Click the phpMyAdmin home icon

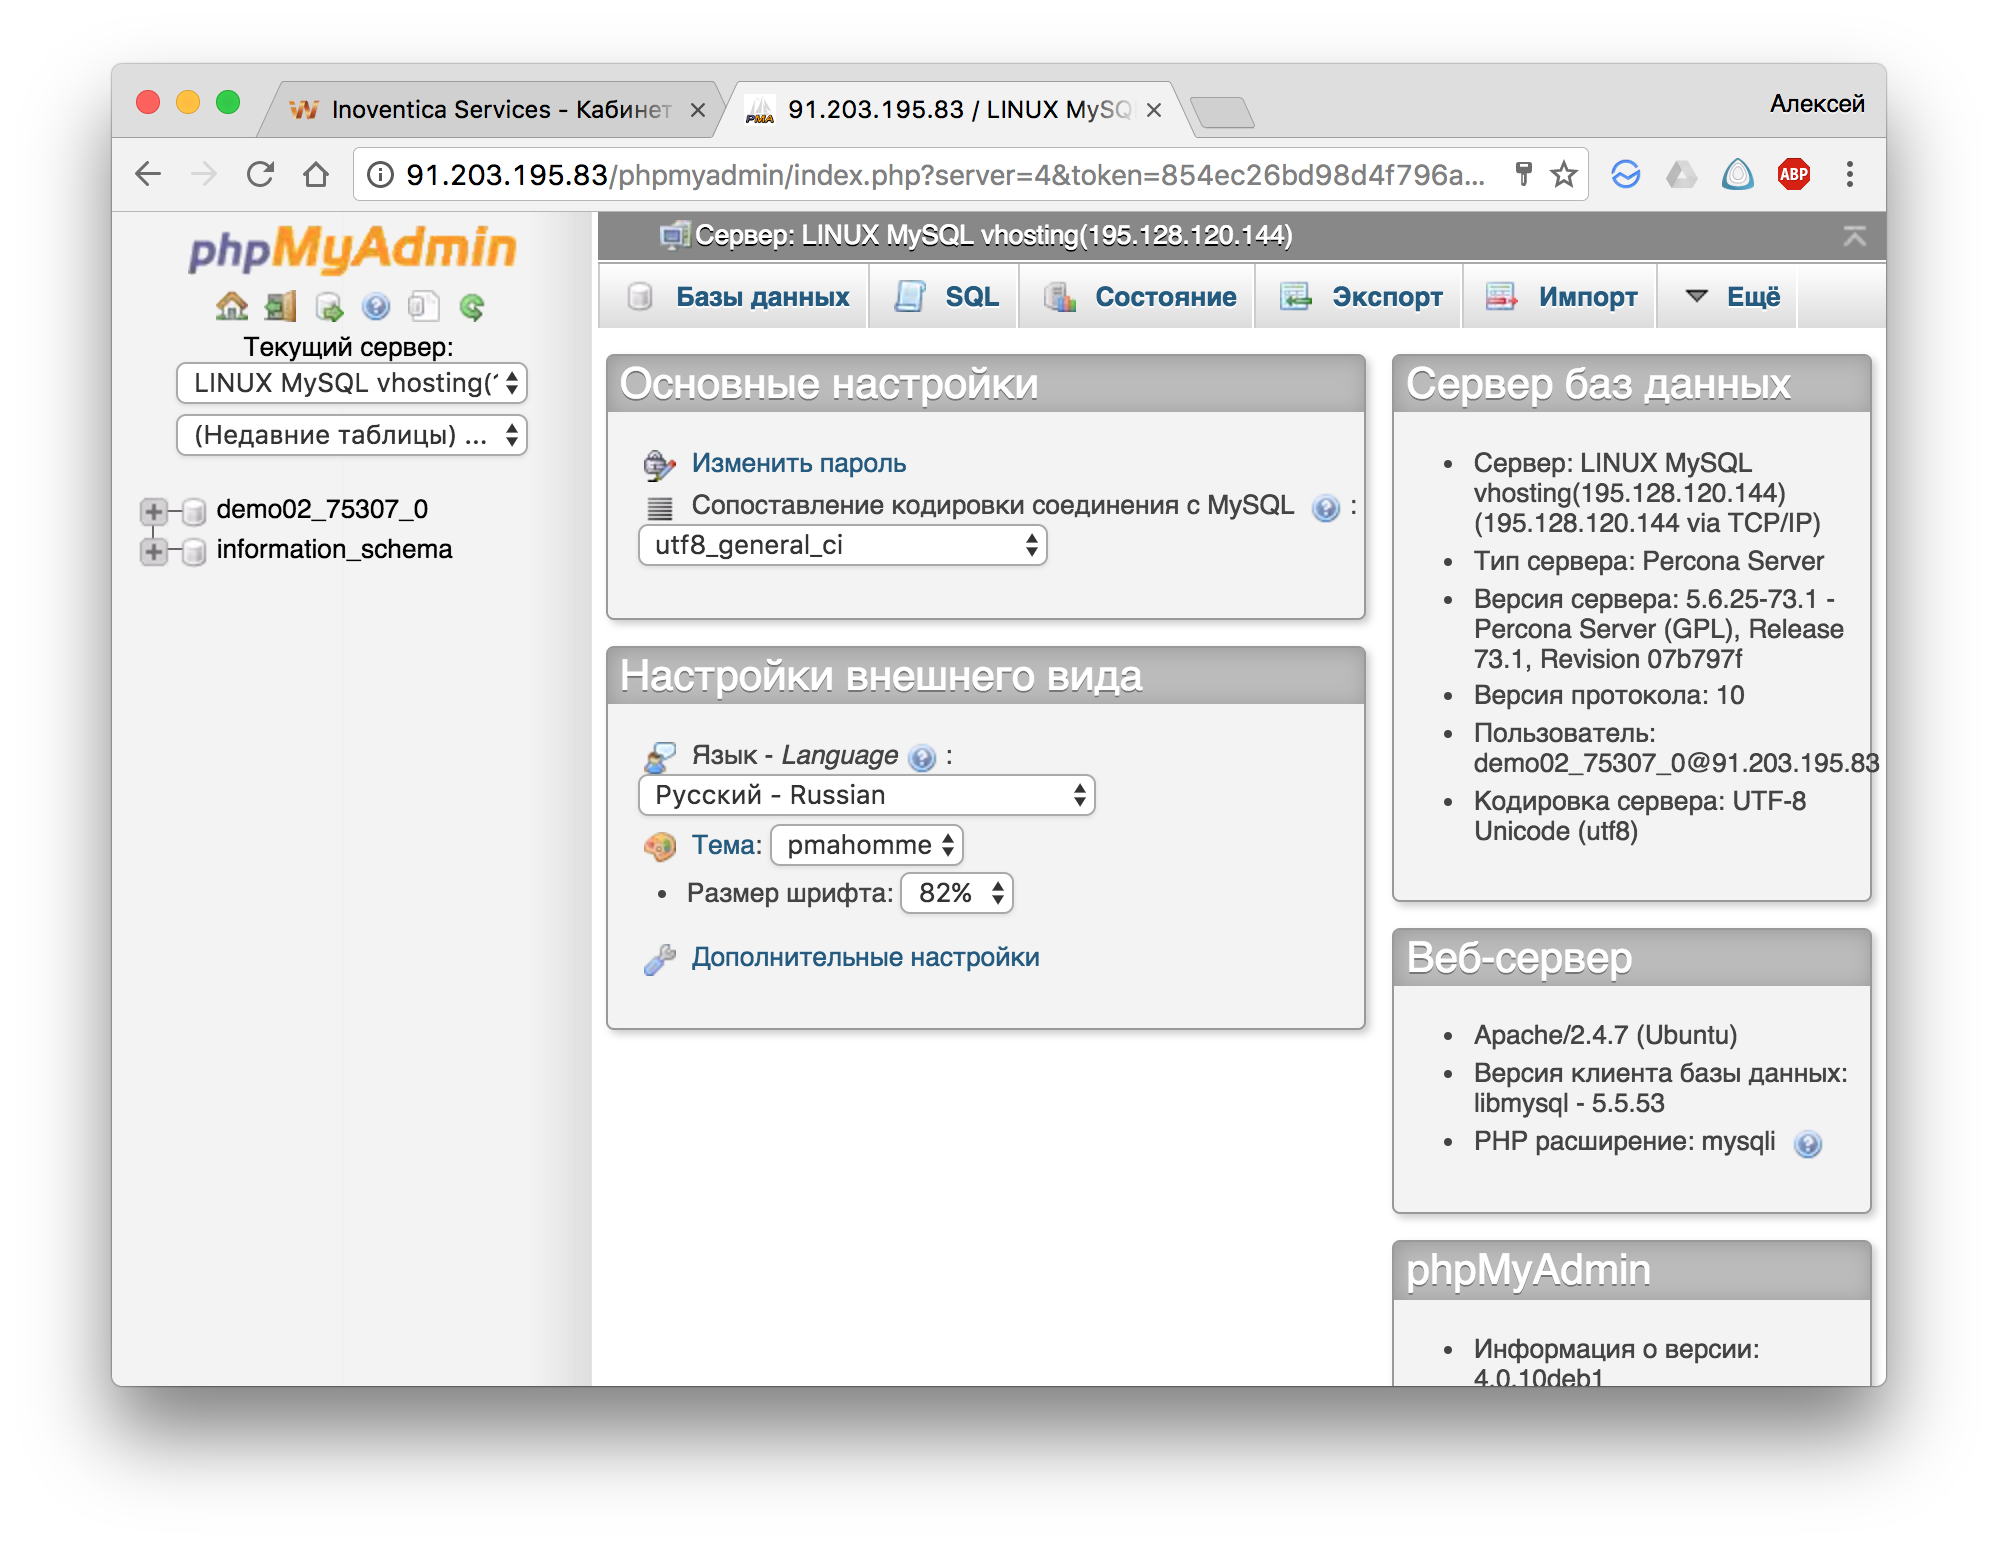tap(231, 306)
